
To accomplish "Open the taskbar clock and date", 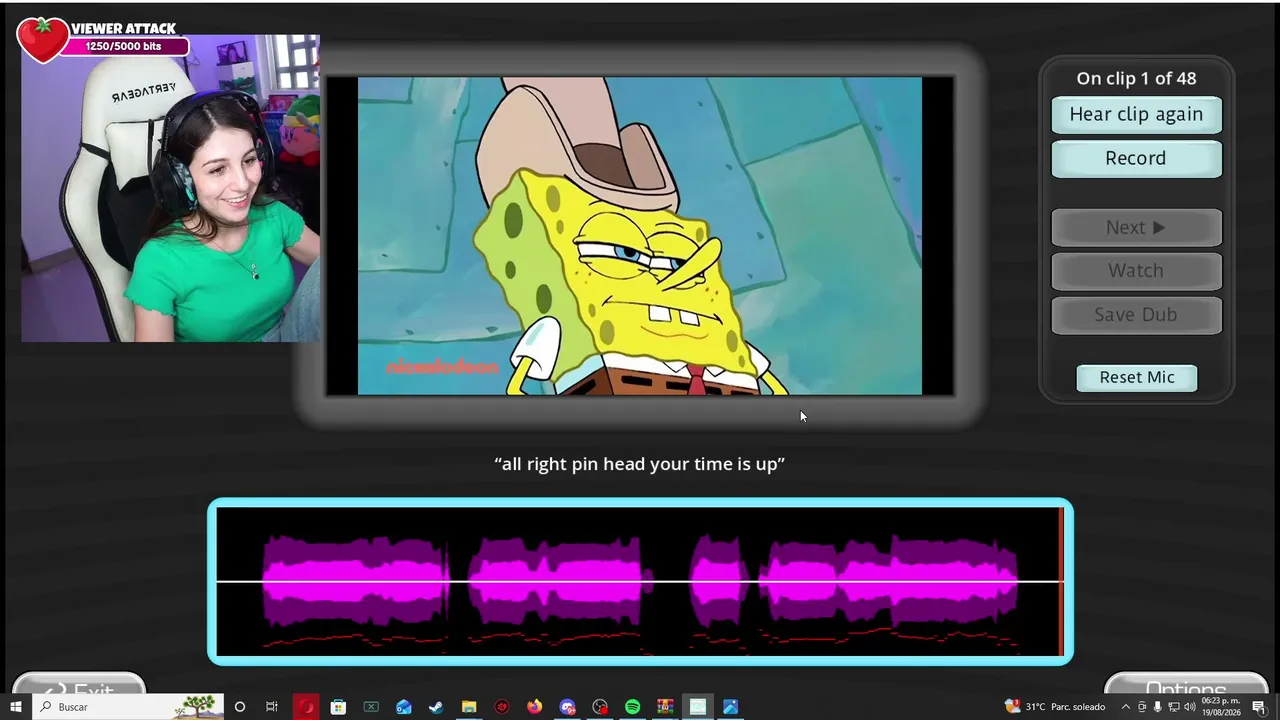I will pos(1221,707).
